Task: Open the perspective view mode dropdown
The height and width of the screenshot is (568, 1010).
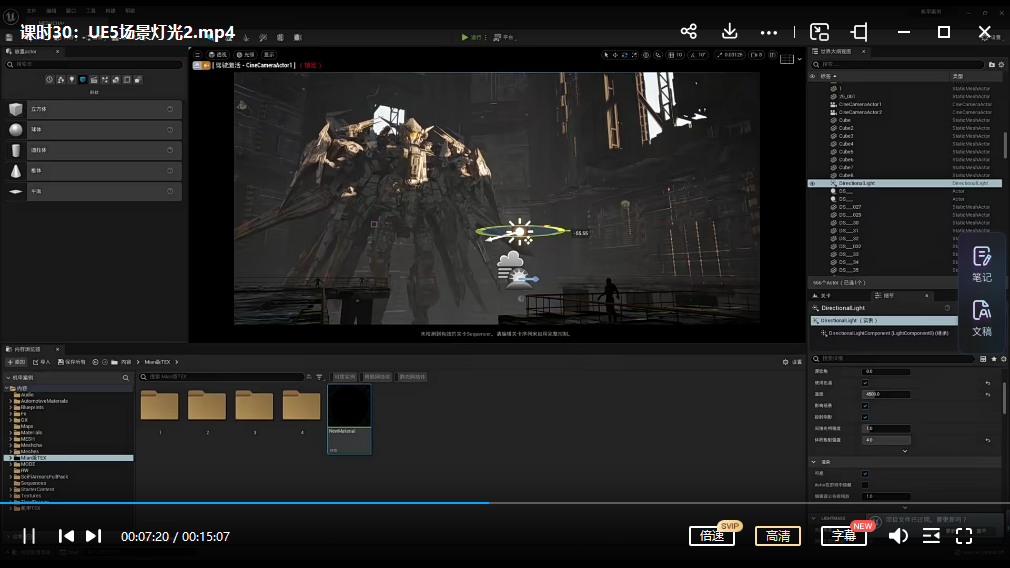Action: click(x=218, y=55)
